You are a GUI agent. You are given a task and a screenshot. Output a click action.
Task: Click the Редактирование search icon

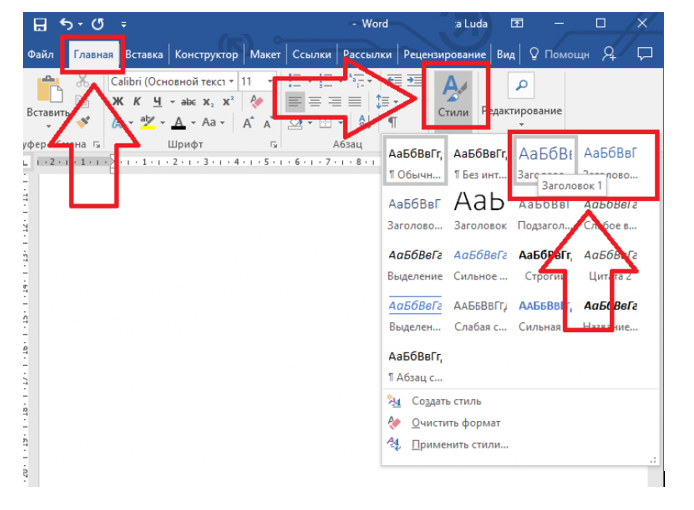pos(521,84)
